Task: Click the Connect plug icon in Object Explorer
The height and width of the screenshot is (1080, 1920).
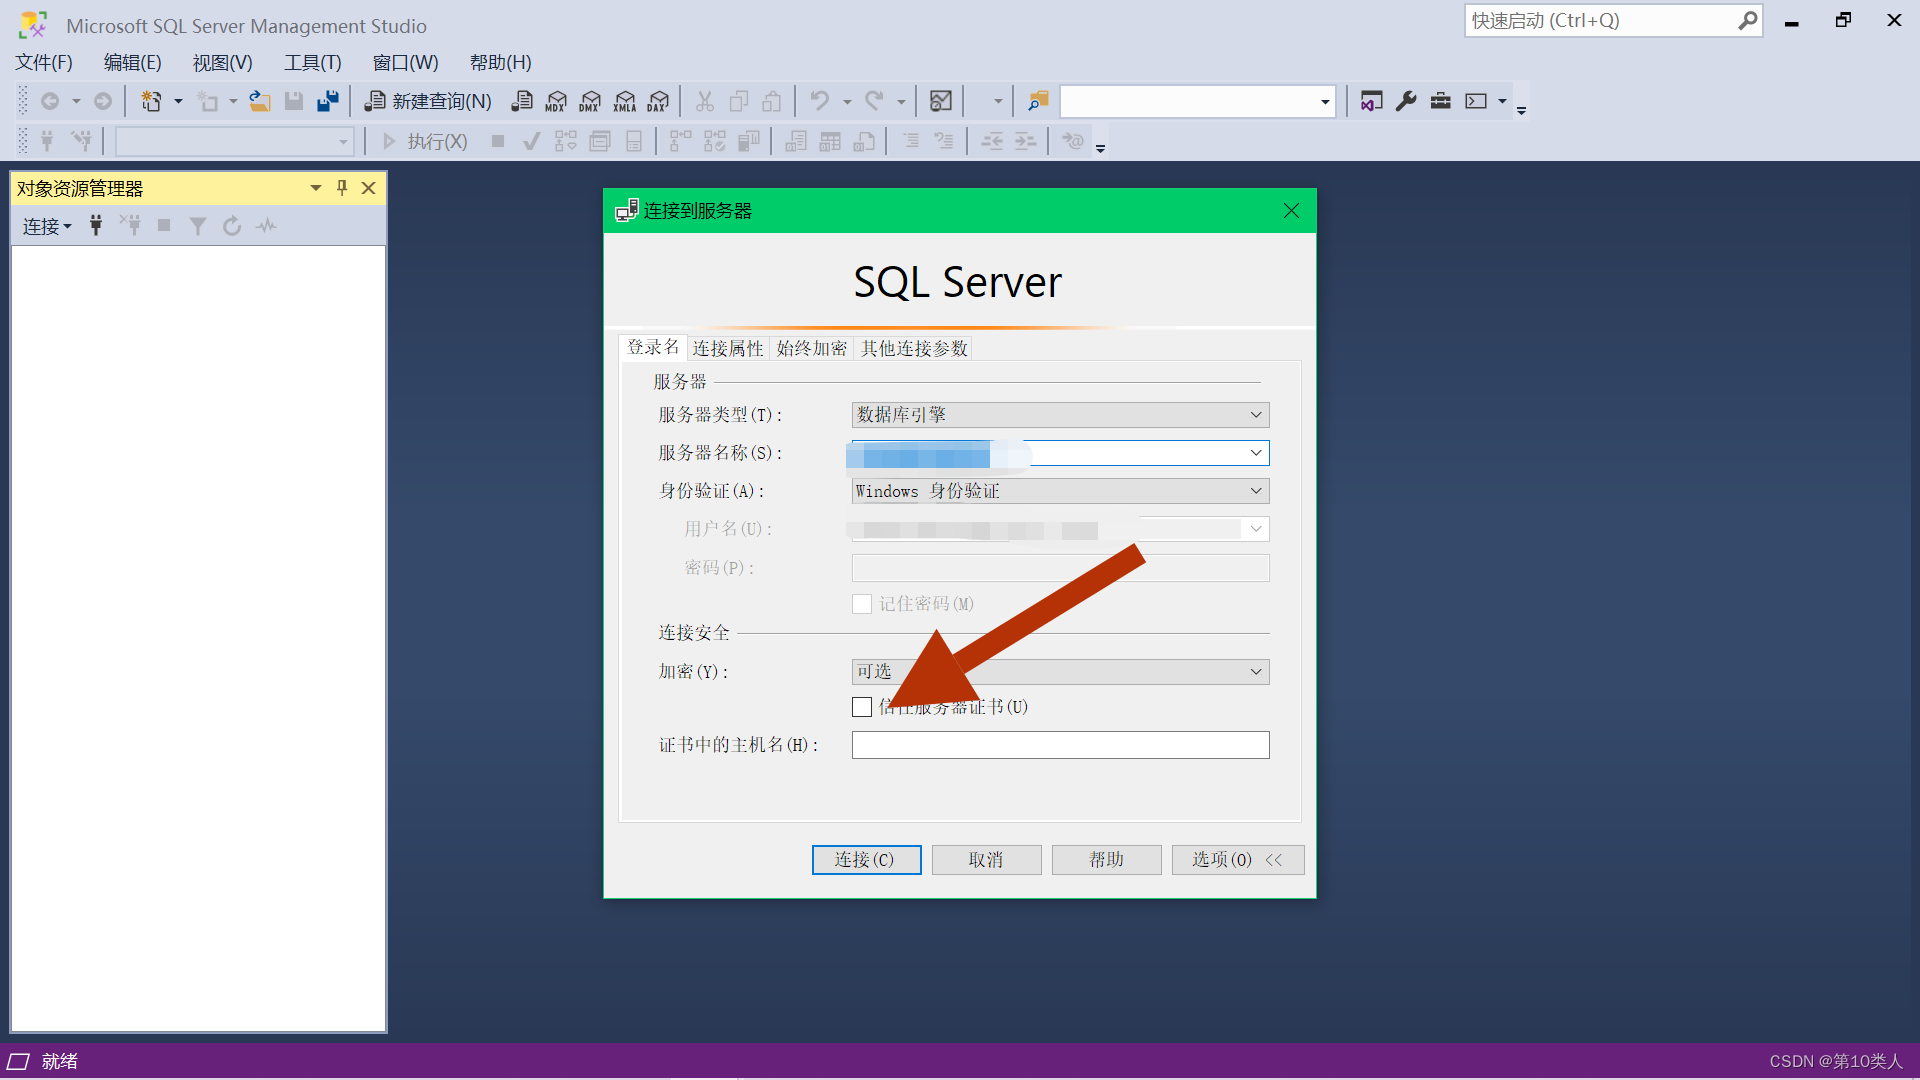Action: point(96,226)
